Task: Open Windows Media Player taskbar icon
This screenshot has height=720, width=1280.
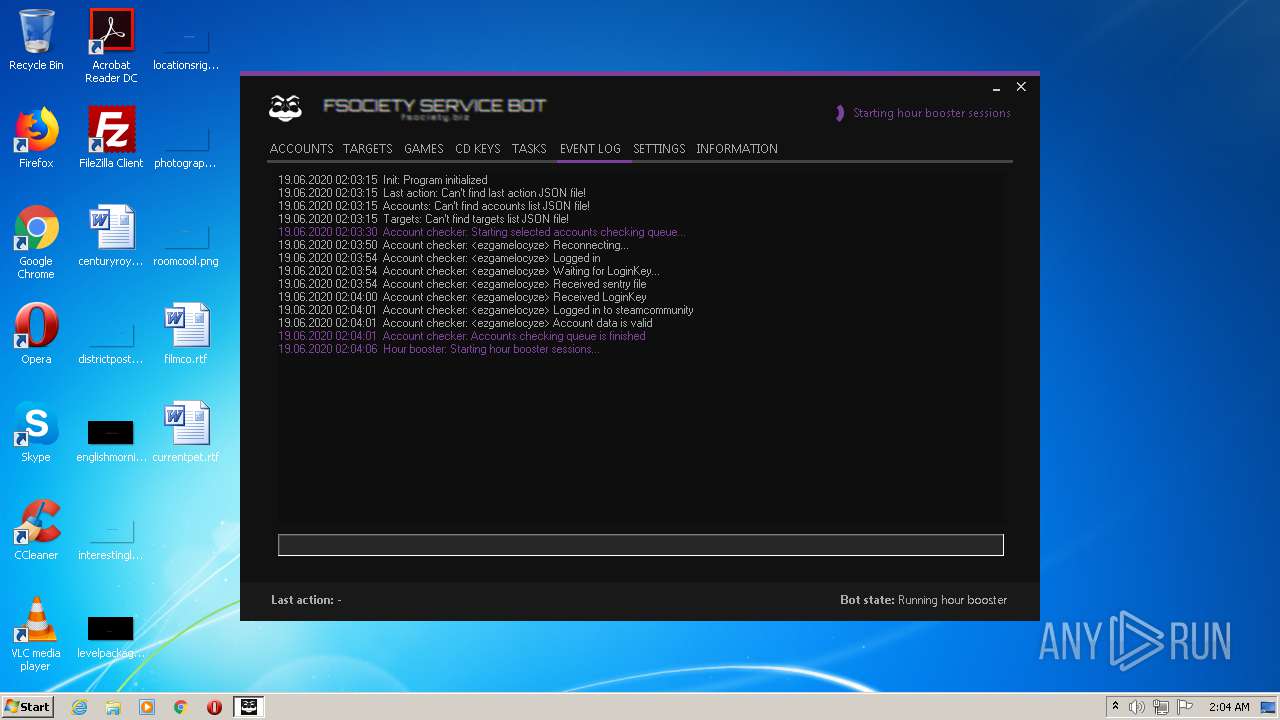Action: [x=147, y=707]
